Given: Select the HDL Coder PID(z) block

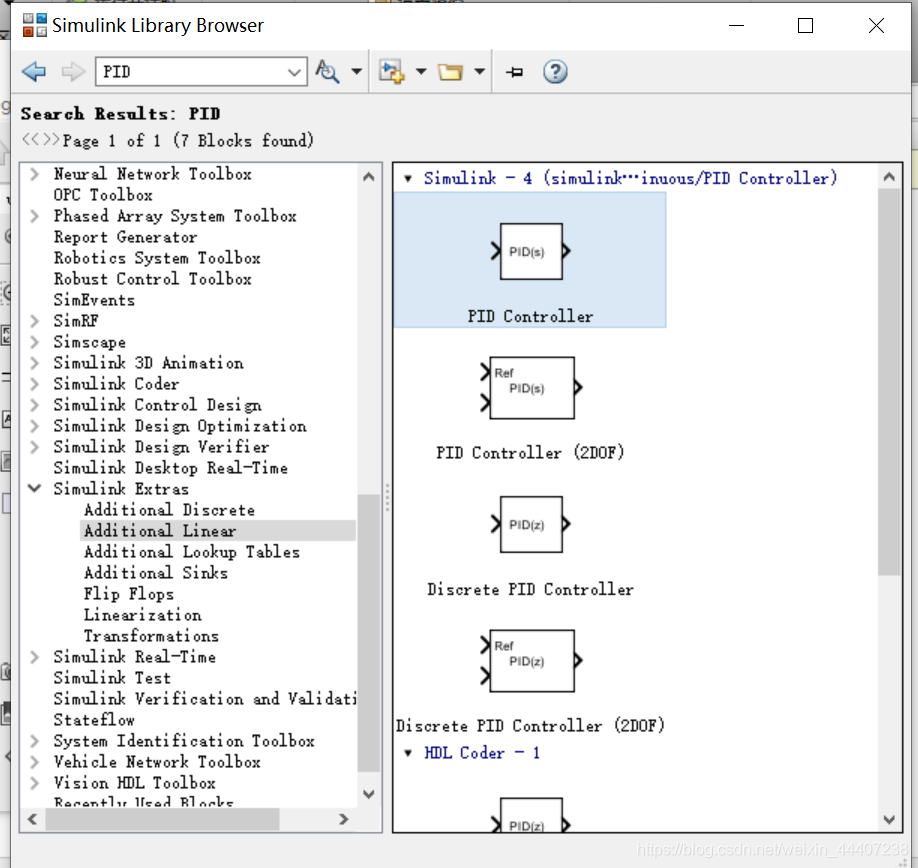Looking at the screenshot, I should click(x=530, y=815).
